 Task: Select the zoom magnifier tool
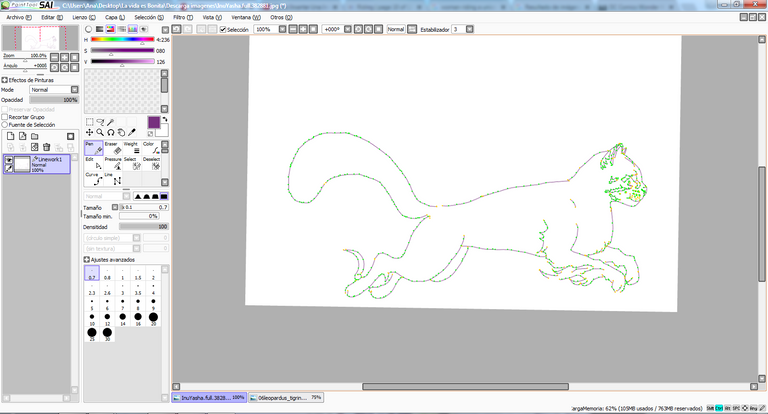coord(100,132)
